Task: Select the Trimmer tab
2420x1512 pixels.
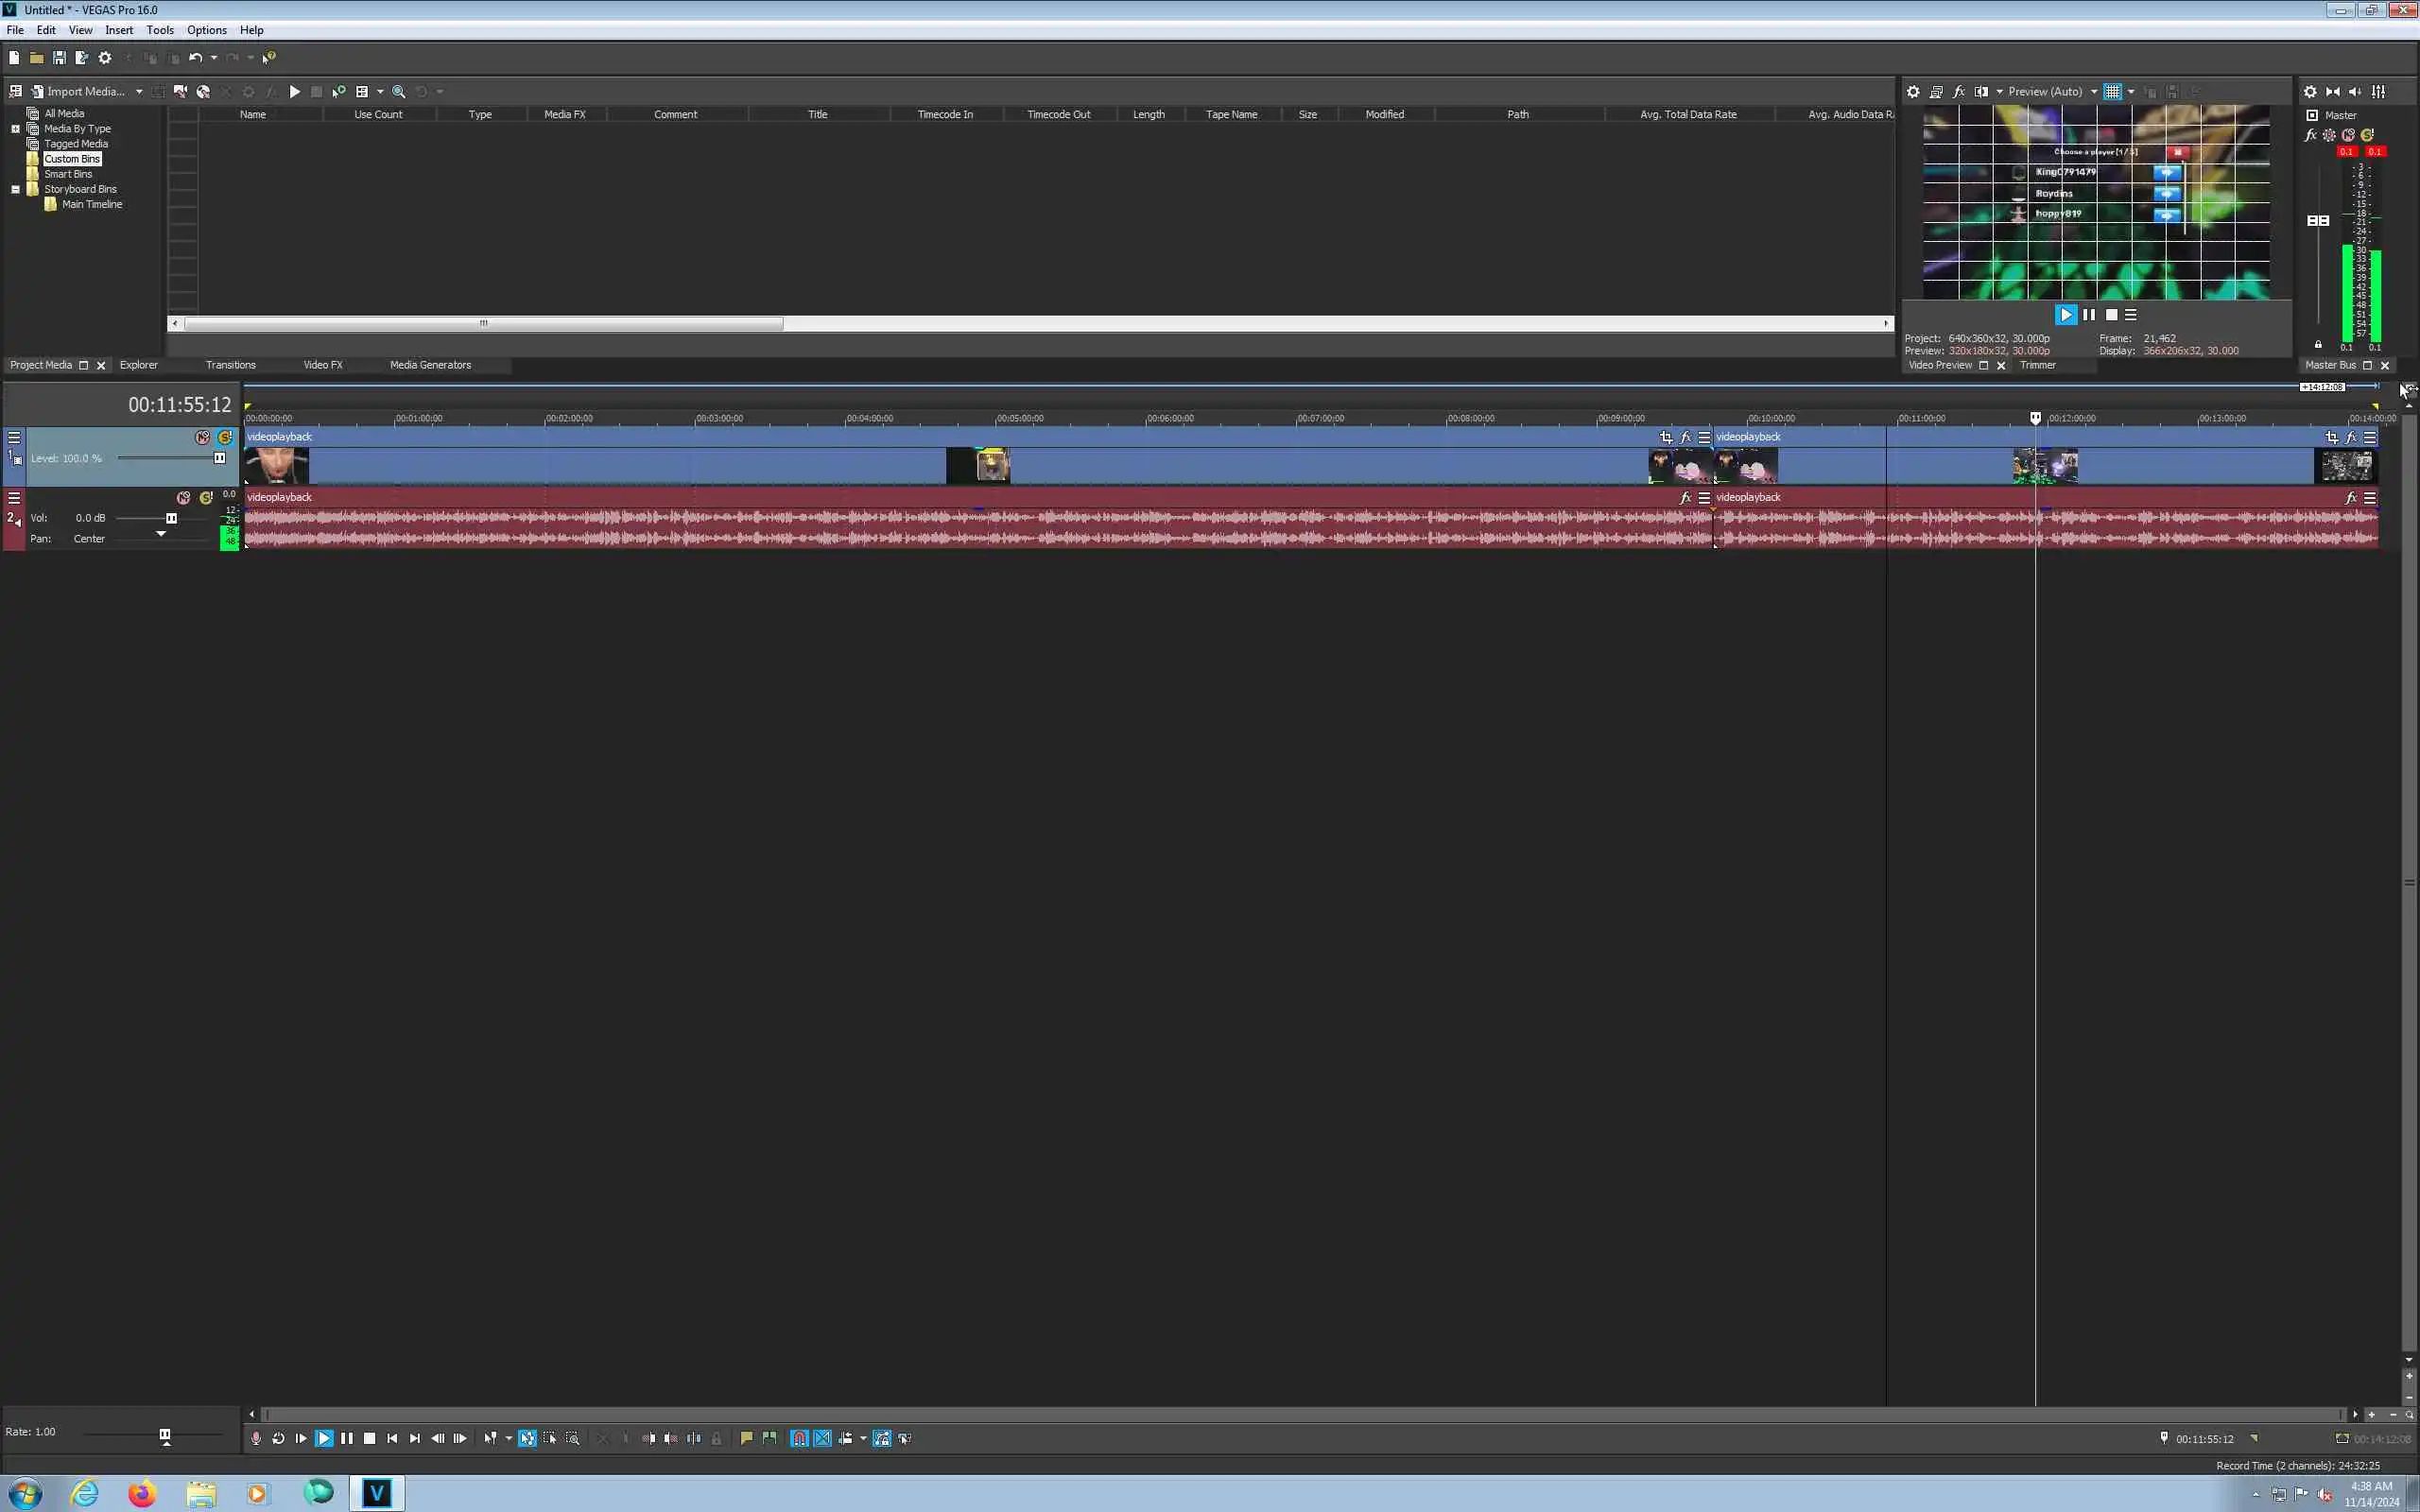Action: tap(2037, 365)
